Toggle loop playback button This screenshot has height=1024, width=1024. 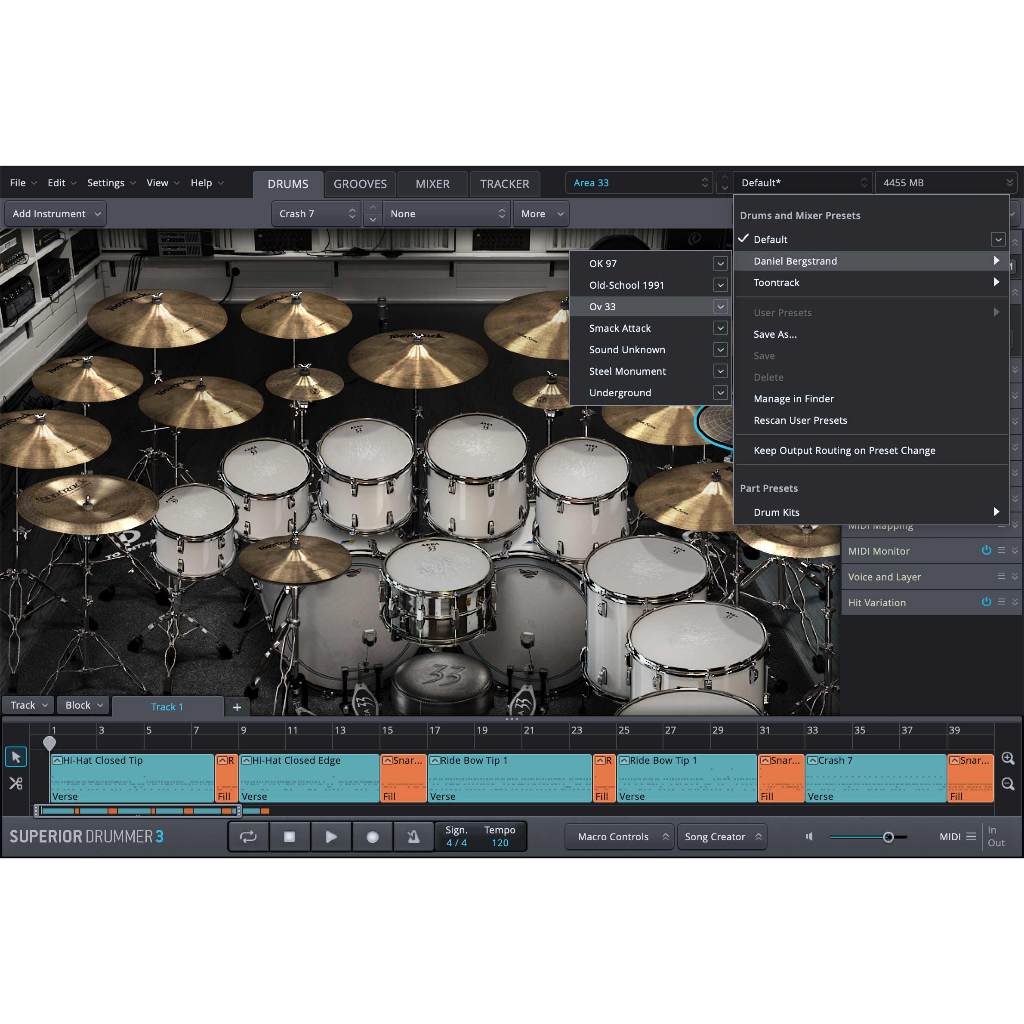click(x=248, y=837)
